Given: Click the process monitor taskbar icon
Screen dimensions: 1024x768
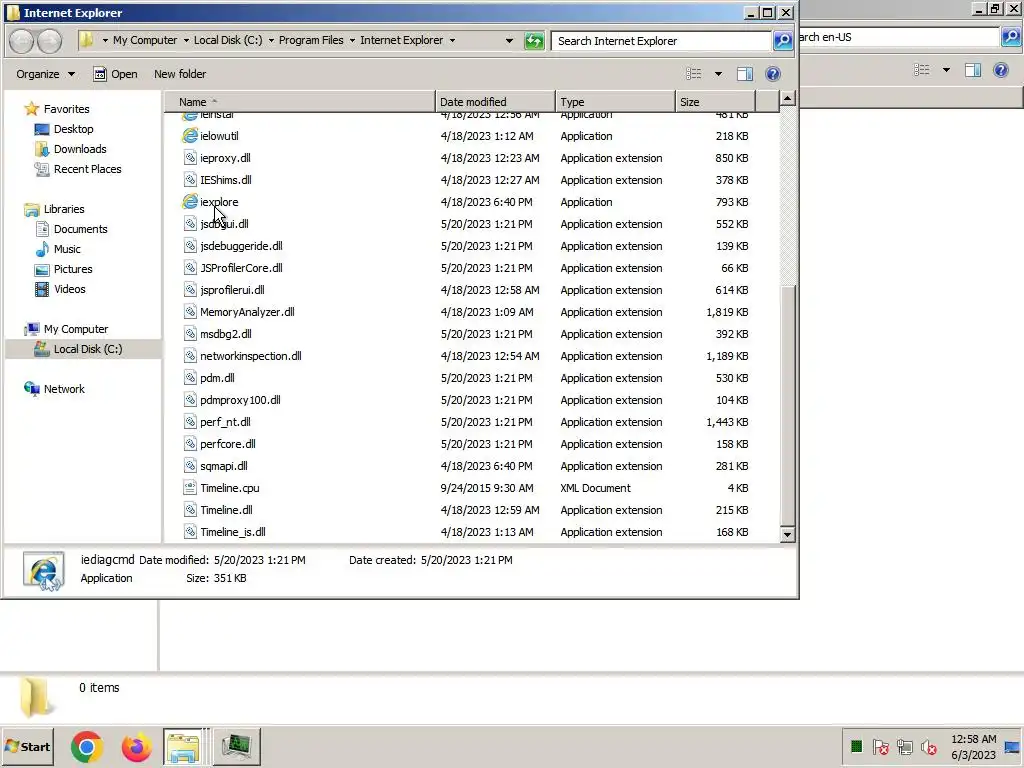Looking at the screenshot, I should click(236, 746).
